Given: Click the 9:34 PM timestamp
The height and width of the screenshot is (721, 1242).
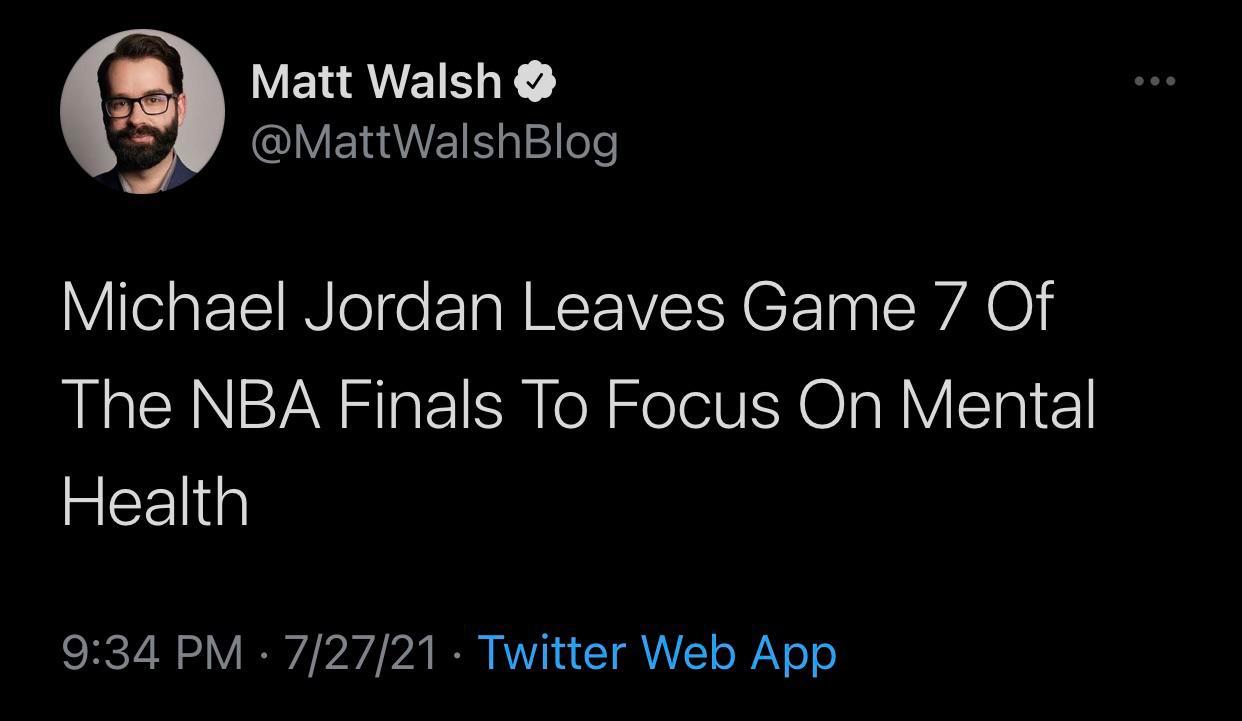Looking at the screenshot, I should 152,653.
